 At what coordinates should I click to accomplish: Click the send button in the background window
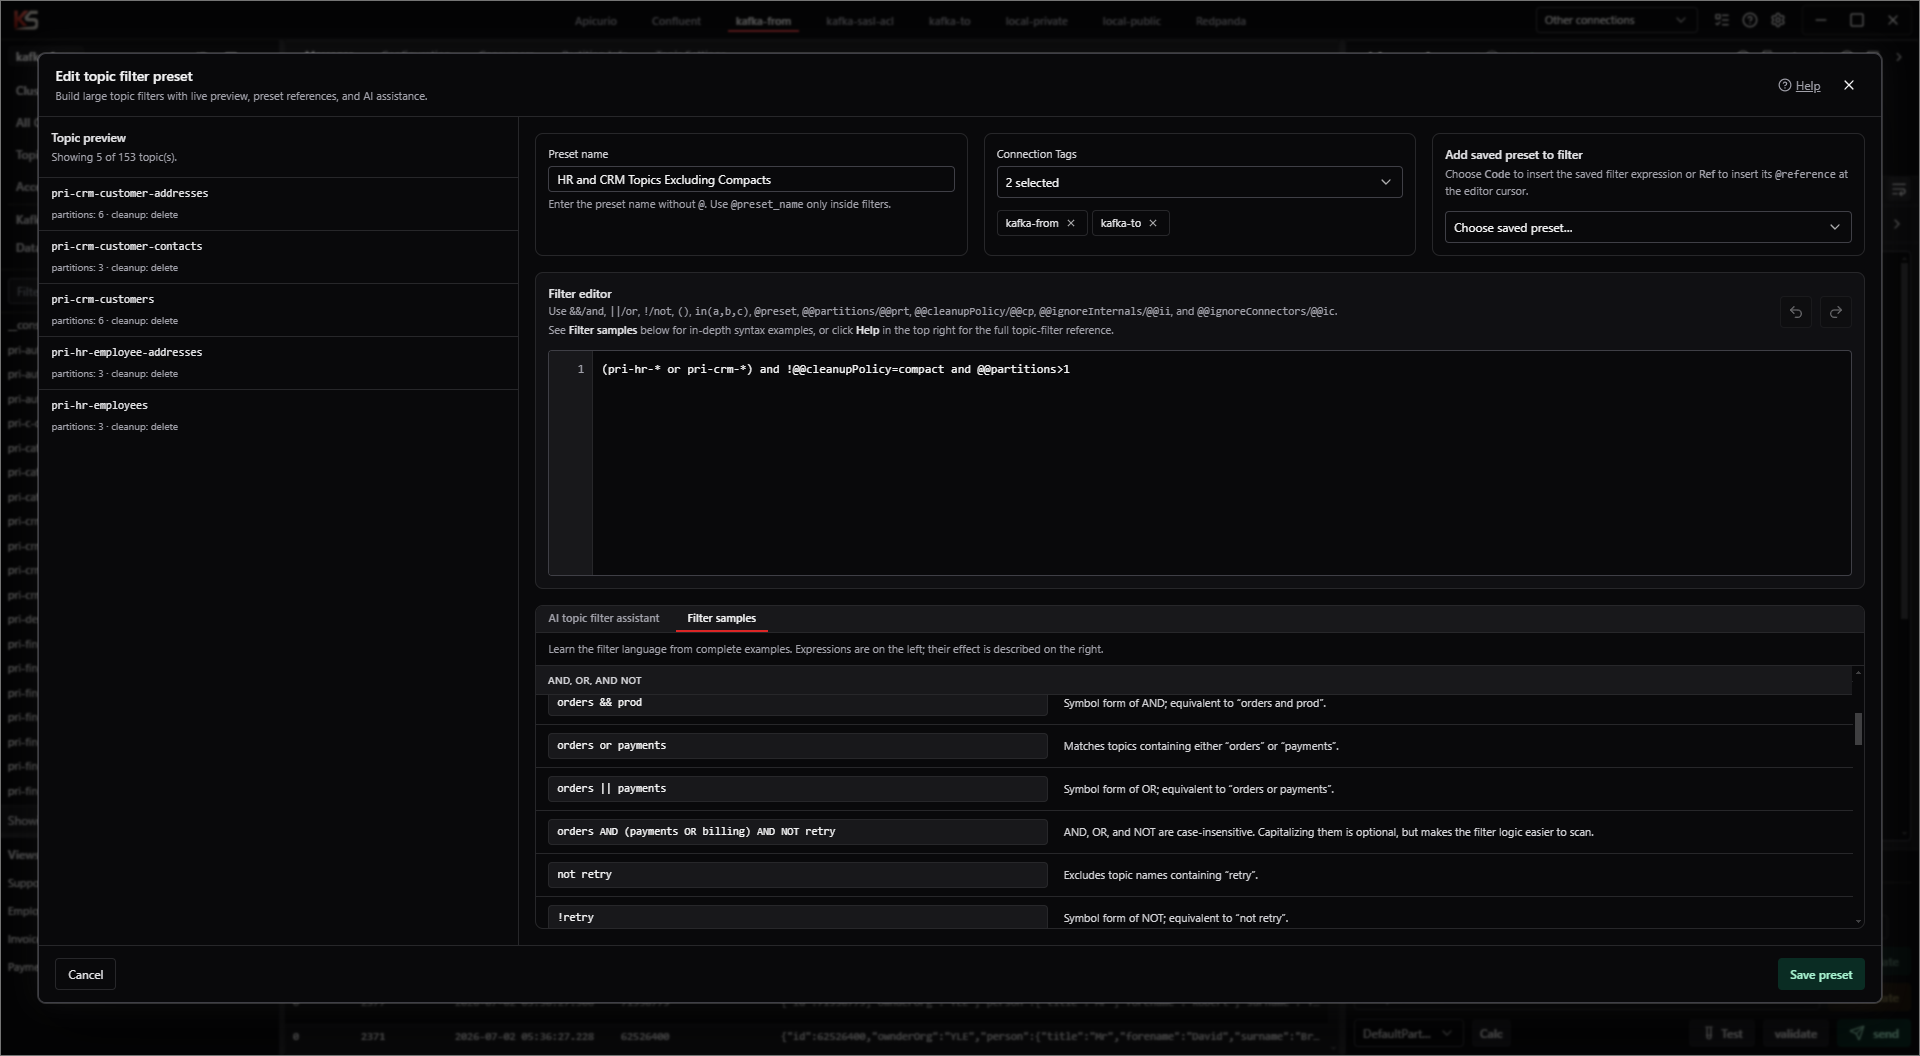tap(1874, 1033)
